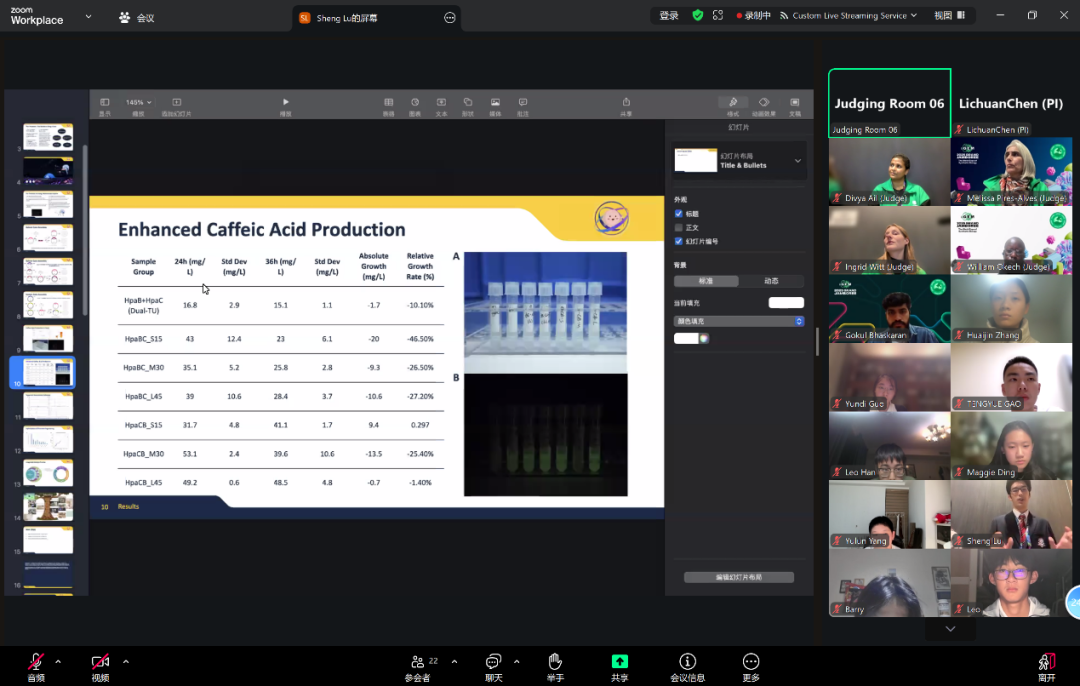Open the participants list
This screenshot has height=686, width=1080.
pos(418,662)
